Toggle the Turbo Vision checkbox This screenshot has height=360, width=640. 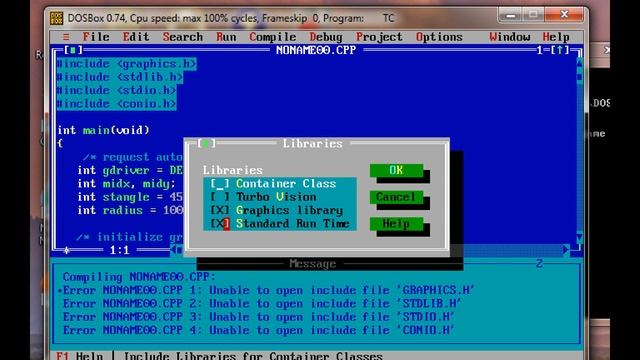[x=220, y=197]
